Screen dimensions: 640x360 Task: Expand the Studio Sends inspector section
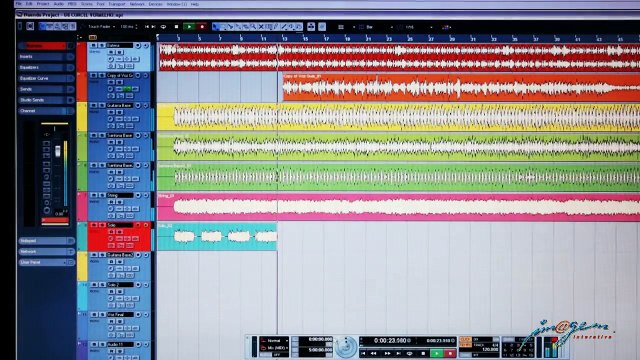click(46, 100)
